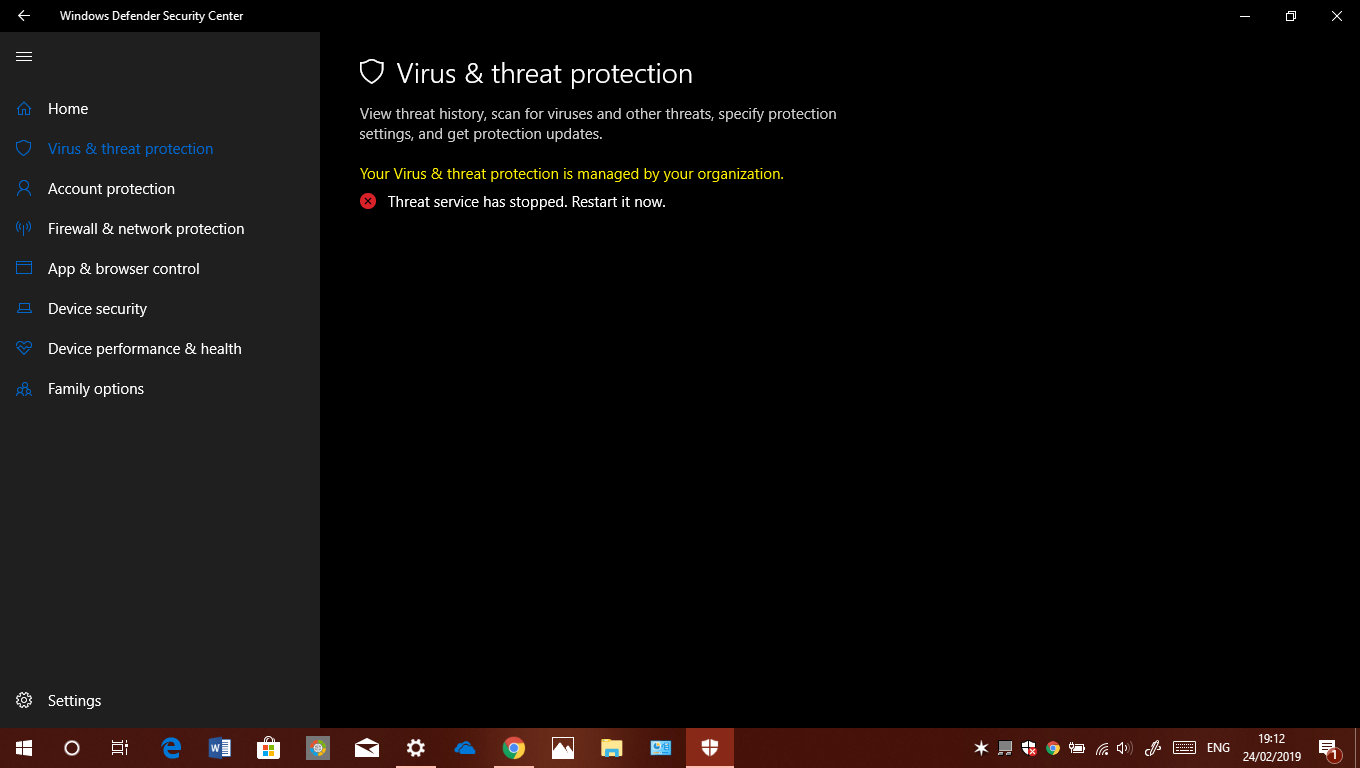Viewport: 1360px width, 768px height.
Task: Open the gray square app icon beside Store
Action: (x=318, y=748)
